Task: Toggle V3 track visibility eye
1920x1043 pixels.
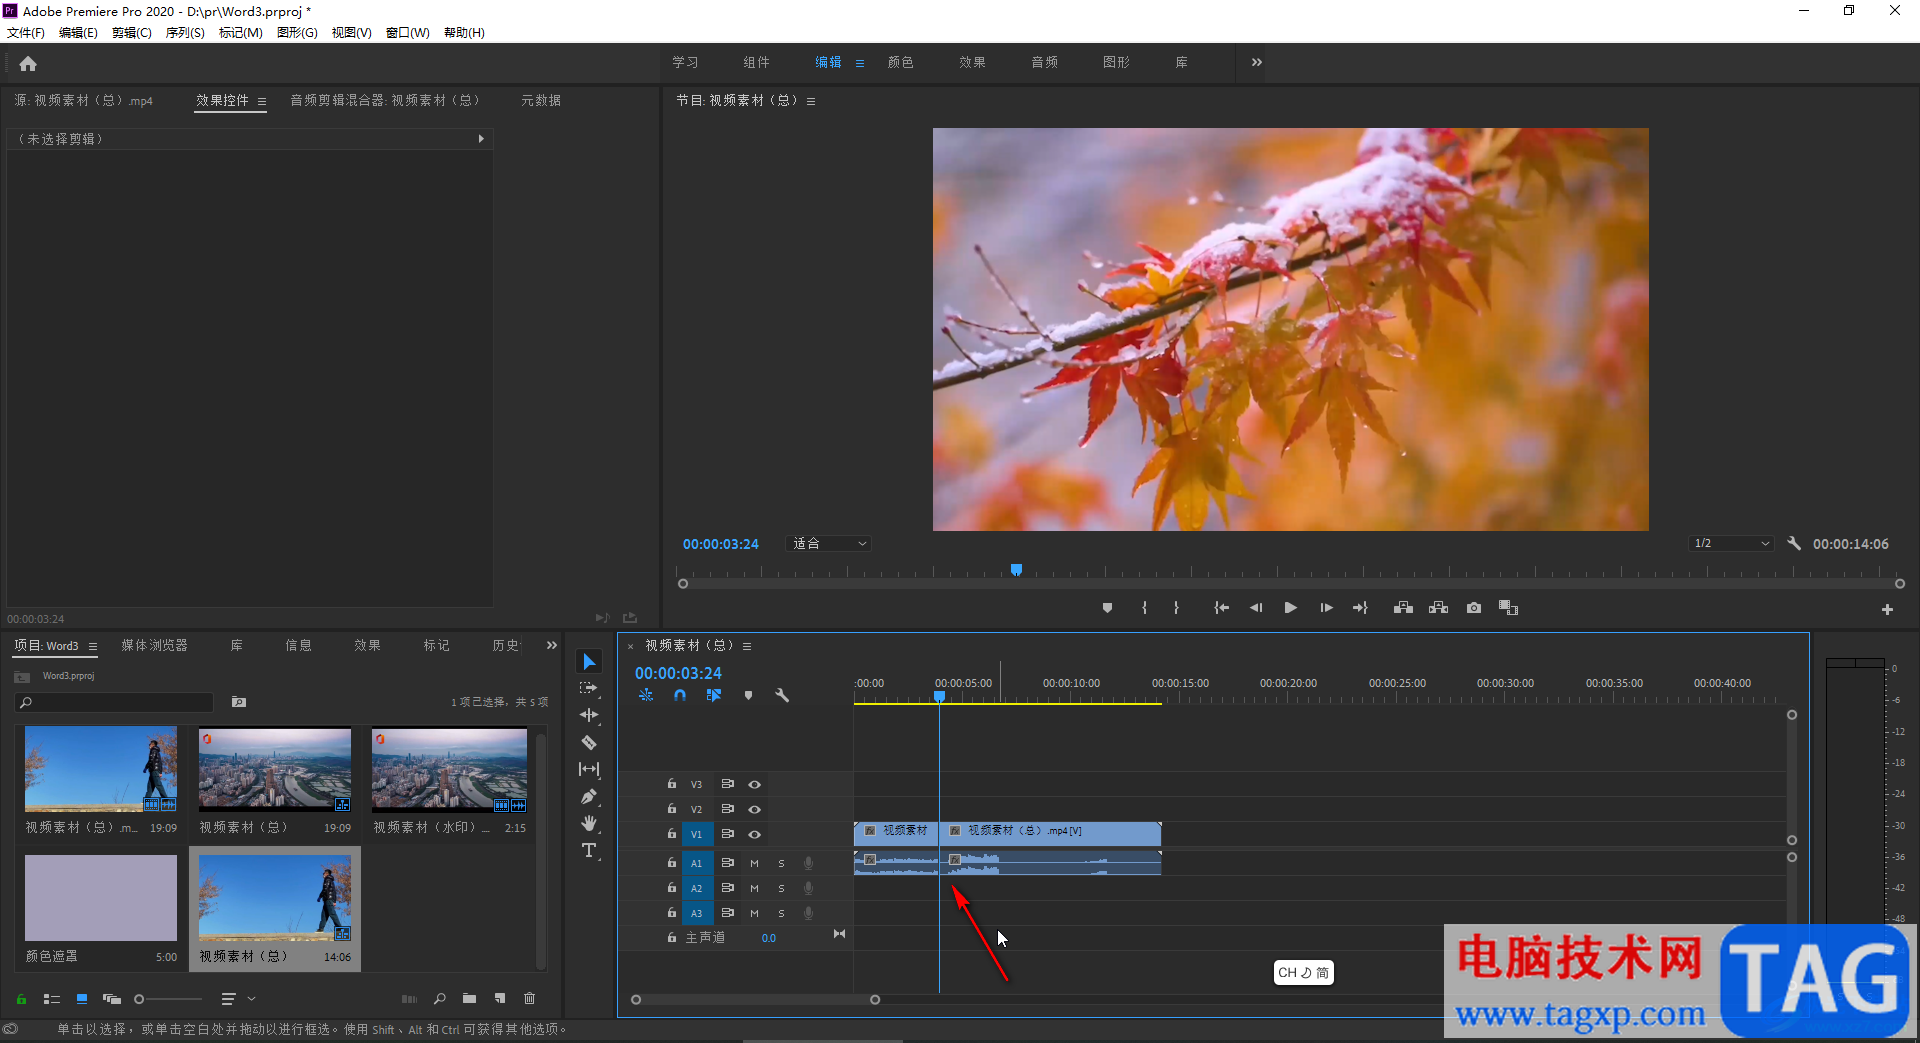Action: coord(755,785)
